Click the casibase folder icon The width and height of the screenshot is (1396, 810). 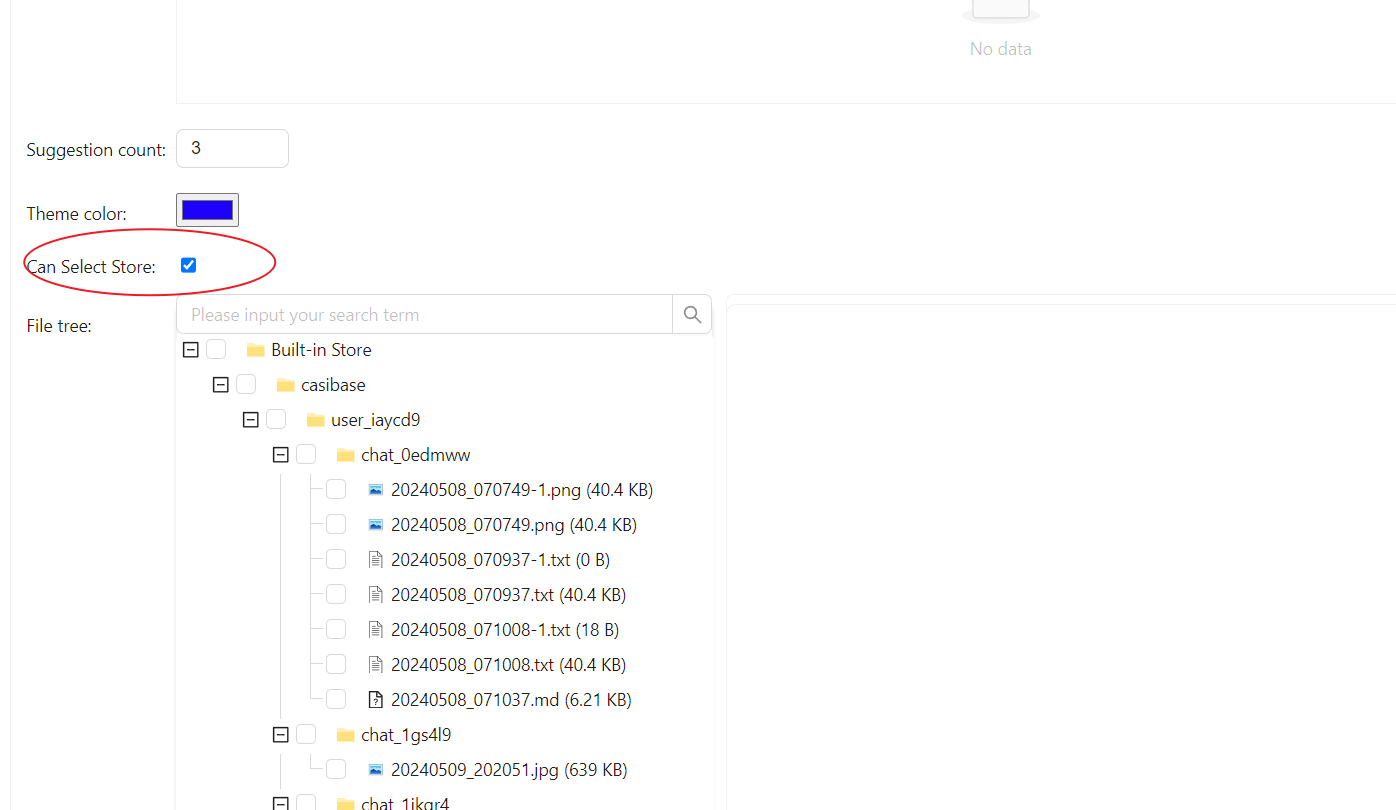pos(285,385)
